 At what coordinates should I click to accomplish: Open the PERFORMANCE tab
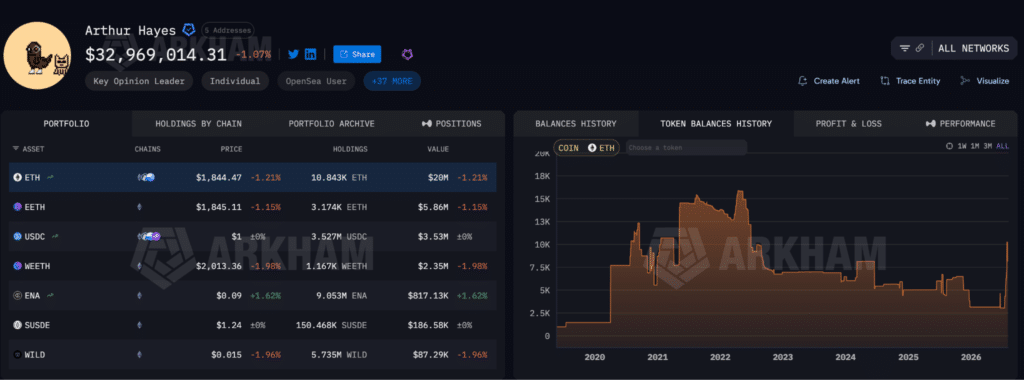tap(961, 123)
